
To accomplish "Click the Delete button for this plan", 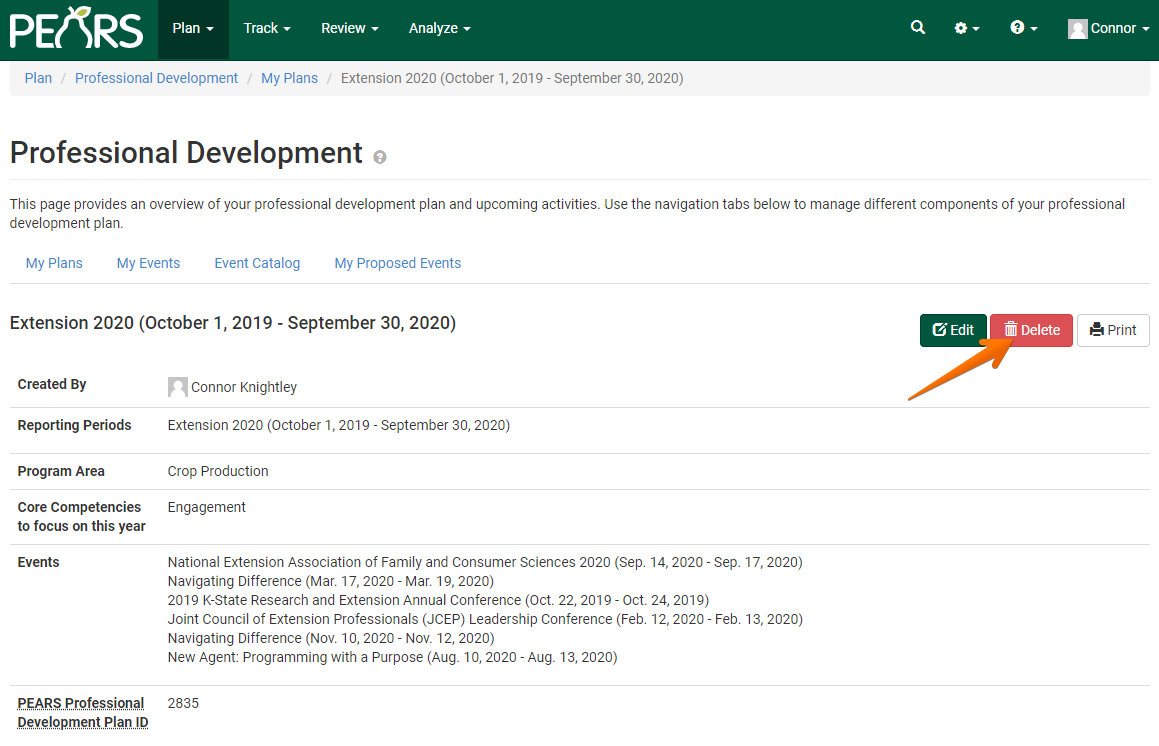I will (1031, 329).
